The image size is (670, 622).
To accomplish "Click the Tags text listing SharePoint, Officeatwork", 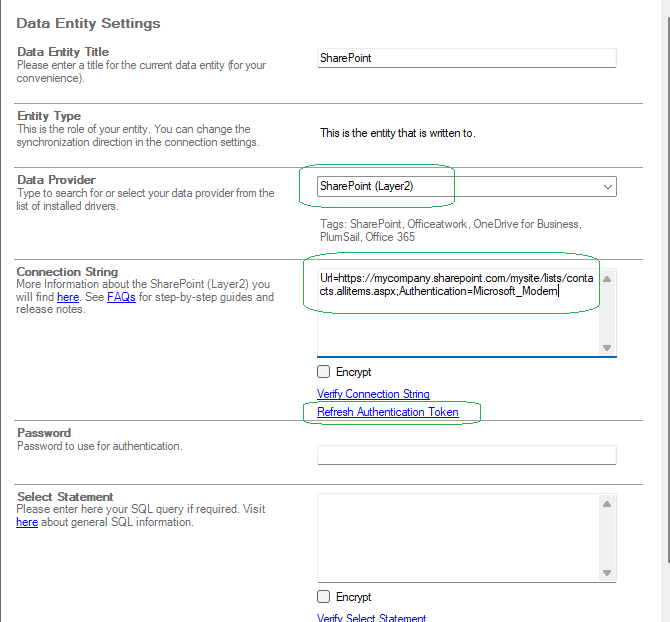I will (x=451, y=230).
